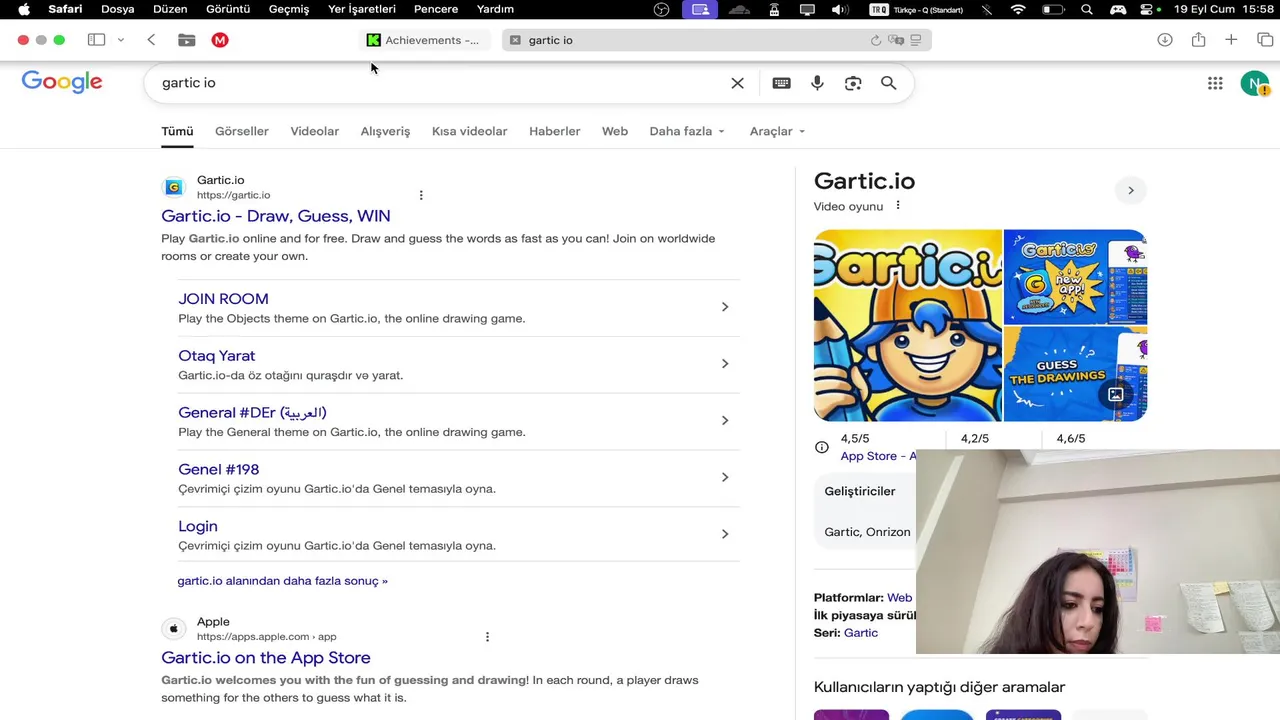Reload page via the address bar refresh icon
1280x720 pixels.
pos(876,40)
